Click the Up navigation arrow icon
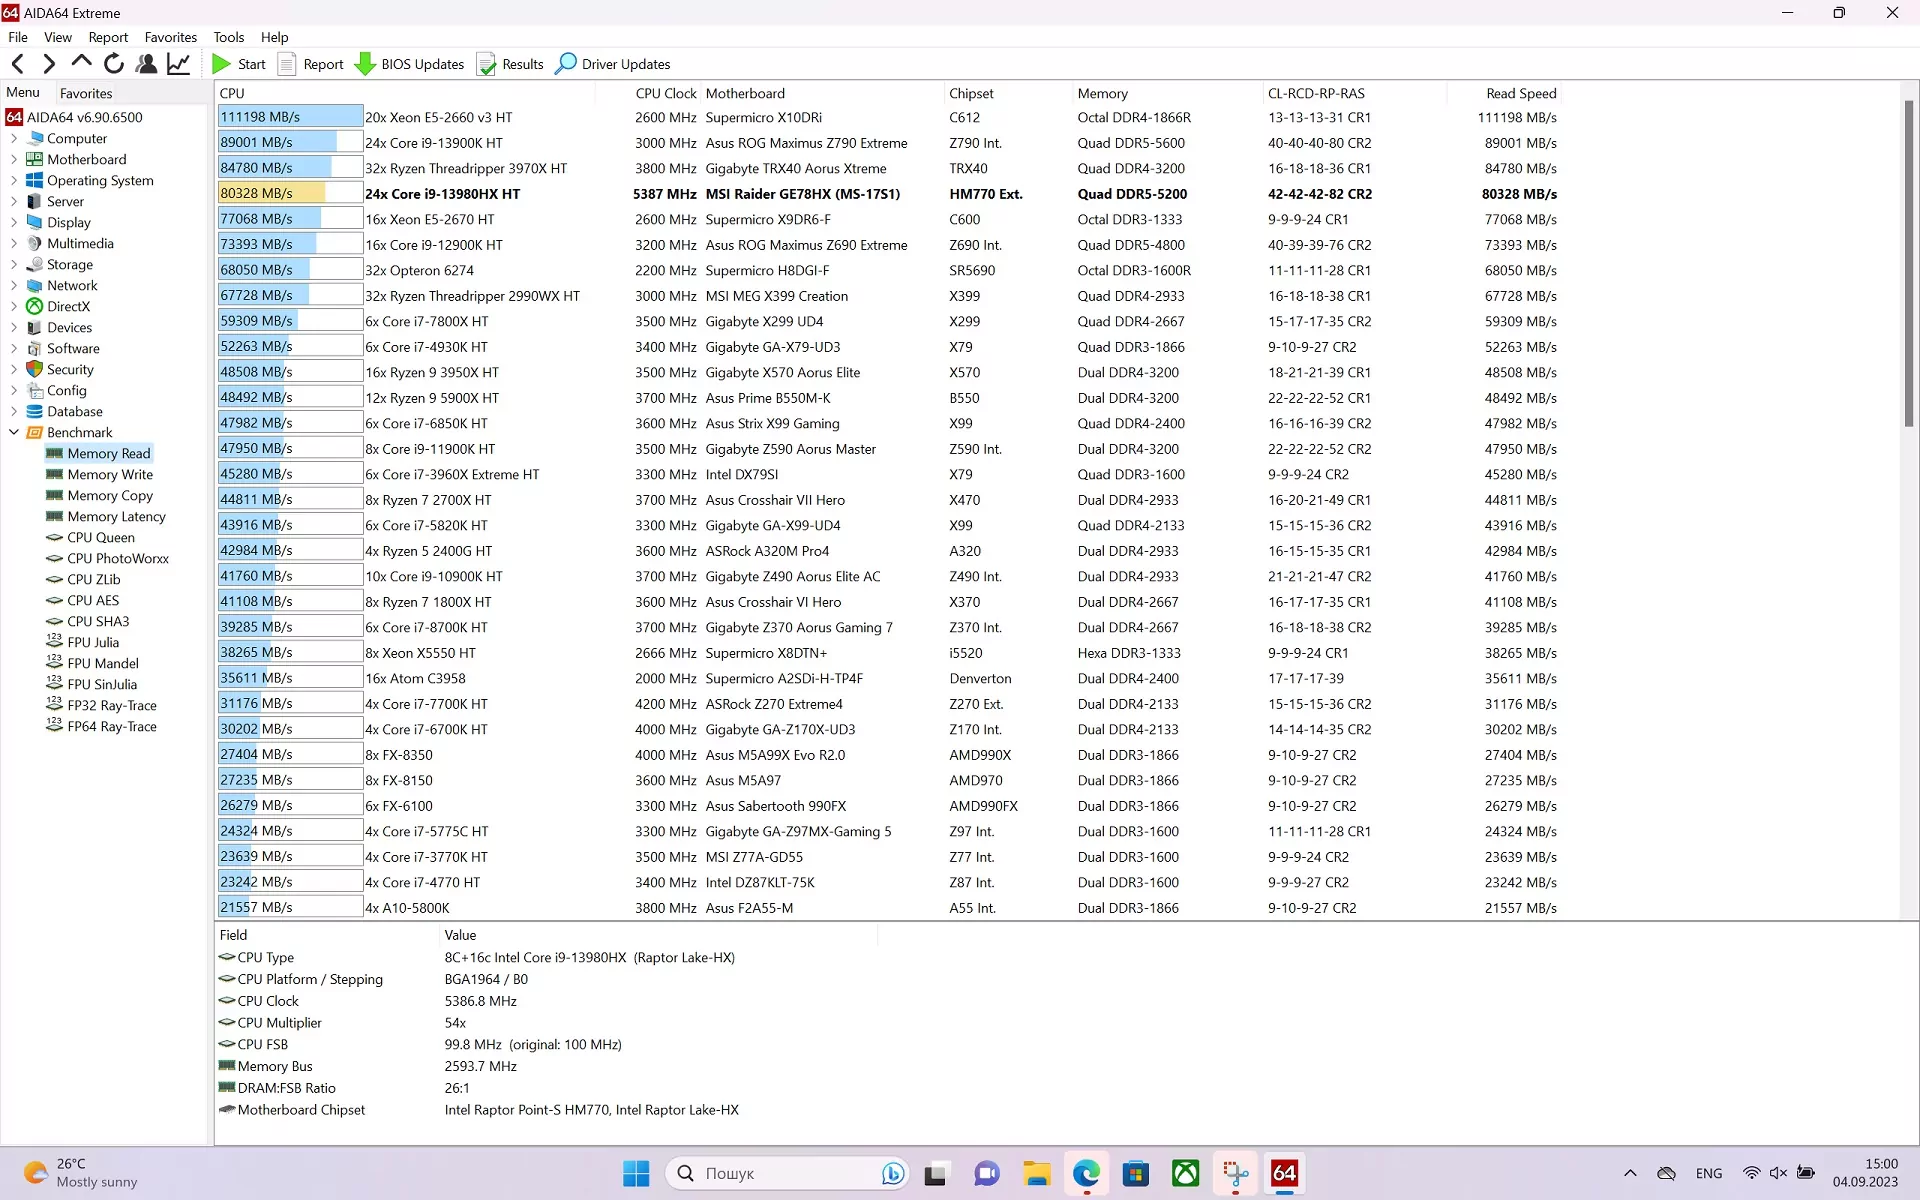Screen dimensions: 1920x1200 tap(82, 62)
